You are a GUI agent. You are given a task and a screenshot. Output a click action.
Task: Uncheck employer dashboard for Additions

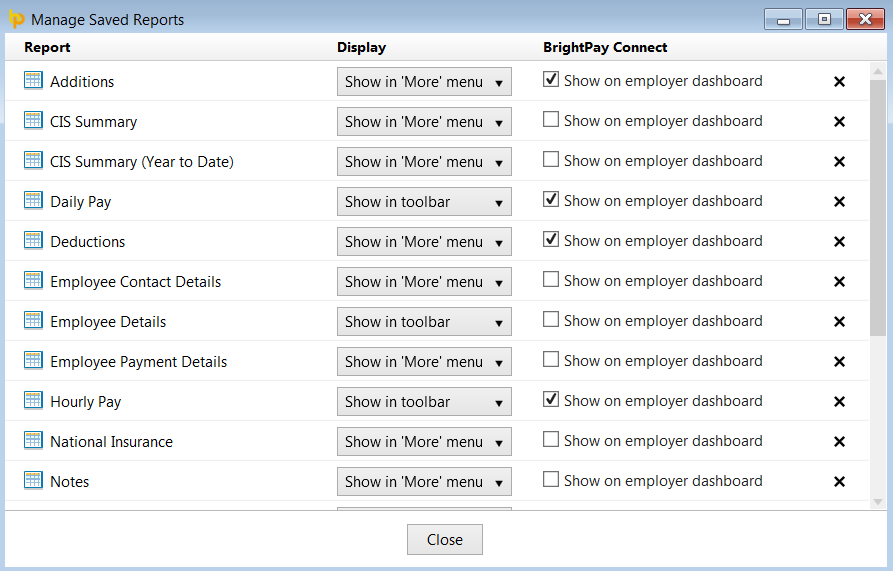(551, 79)
